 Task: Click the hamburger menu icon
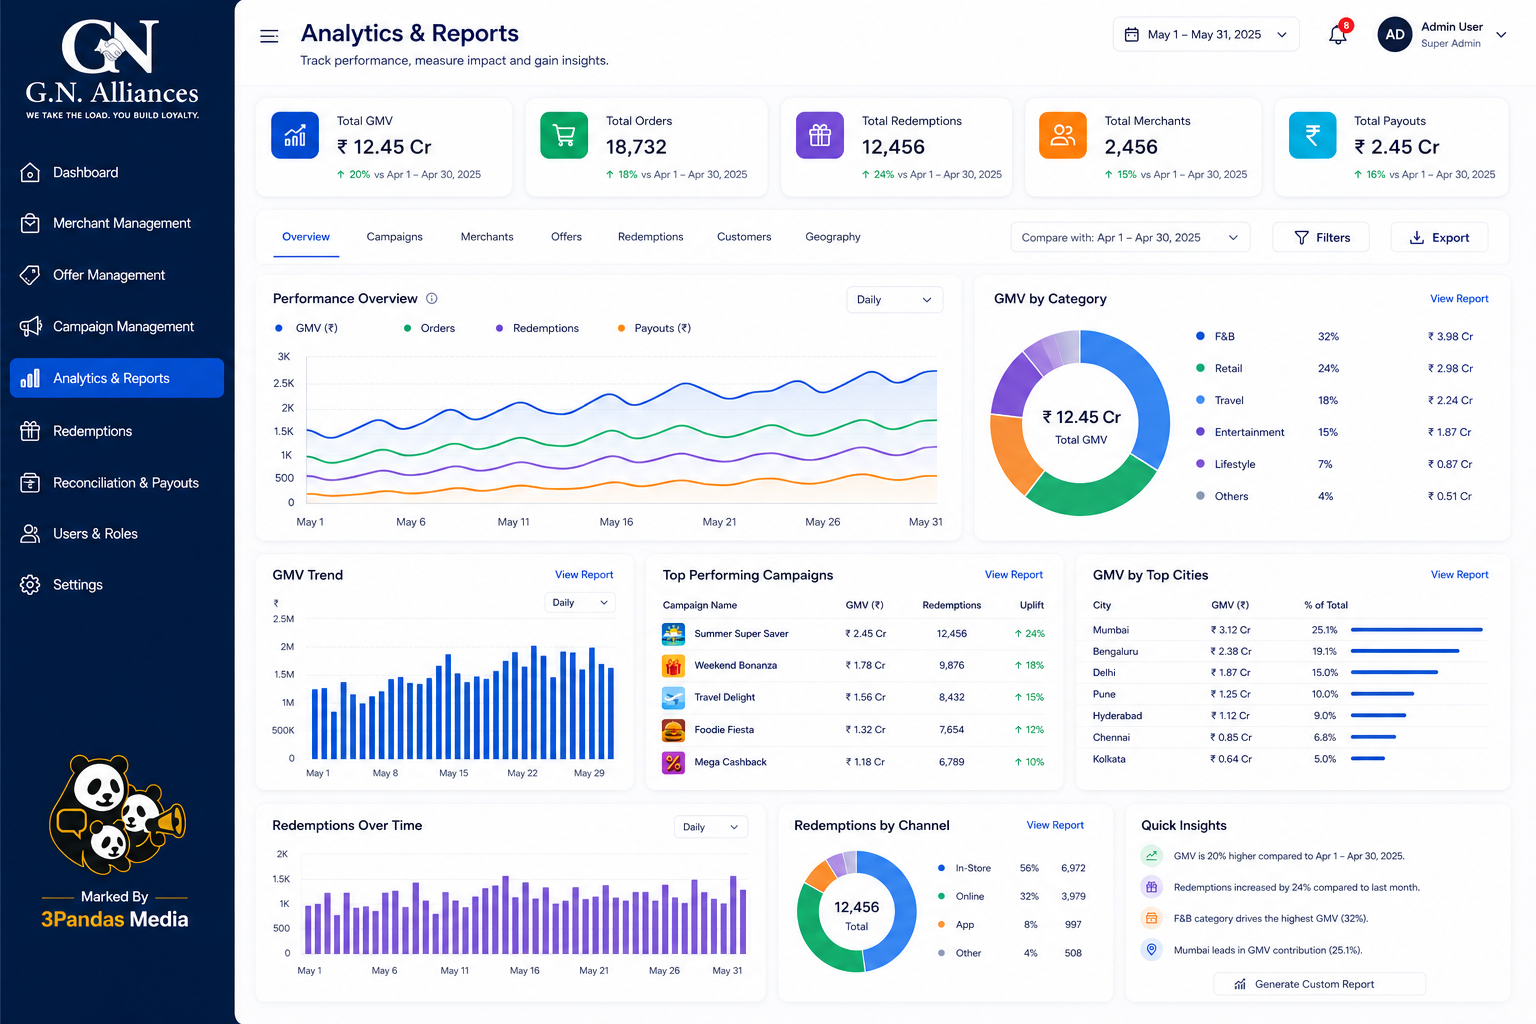tap(269, 36)
